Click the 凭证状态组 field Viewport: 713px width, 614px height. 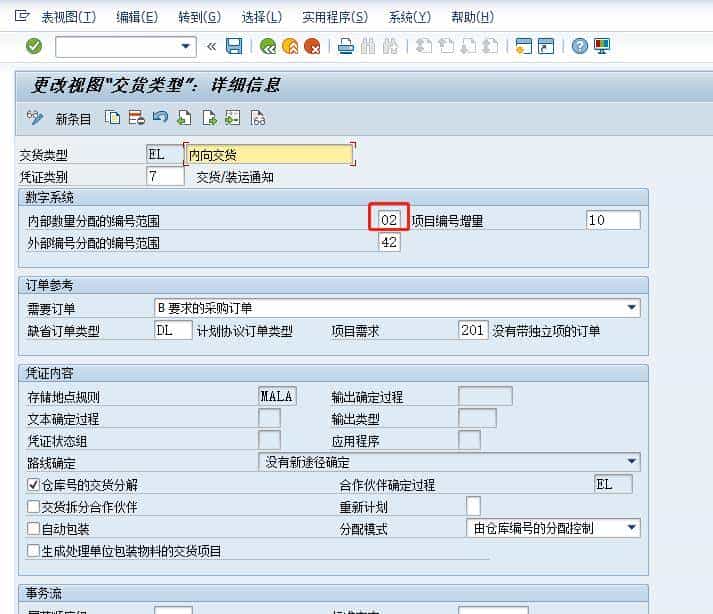(269, 440)
